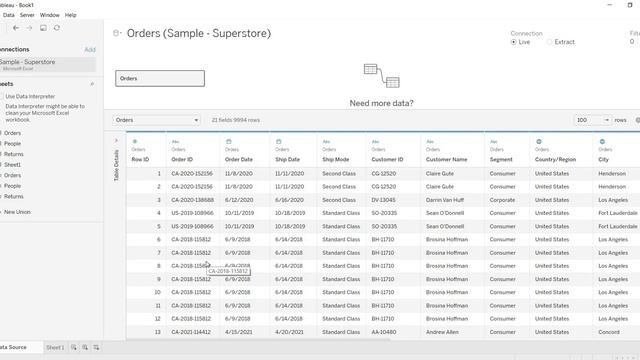Image resolution: width=640 pixels, height=360 pixels.
Task: Open the Server menu
Action: [27, 15]
